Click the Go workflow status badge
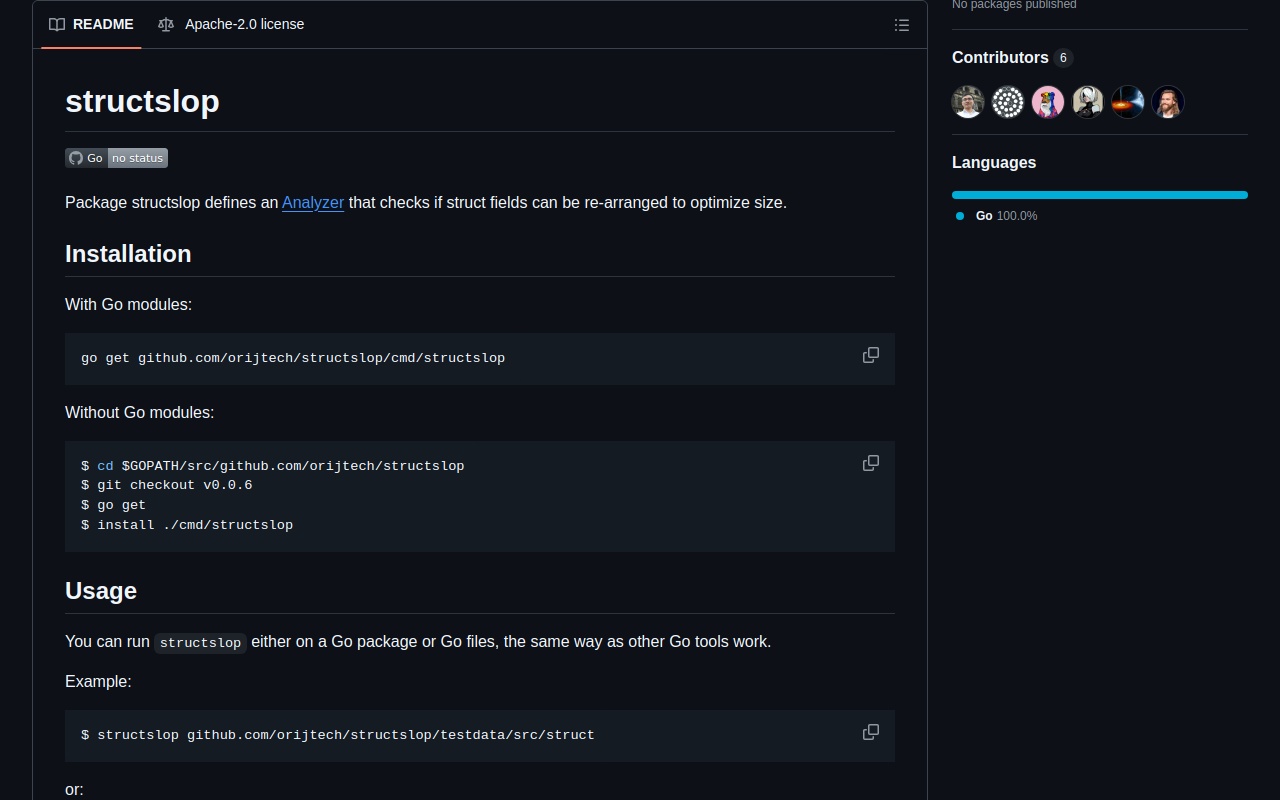The height and width of the screenshot is (800, 1280). pyautogui.click(x=116, y=158)
